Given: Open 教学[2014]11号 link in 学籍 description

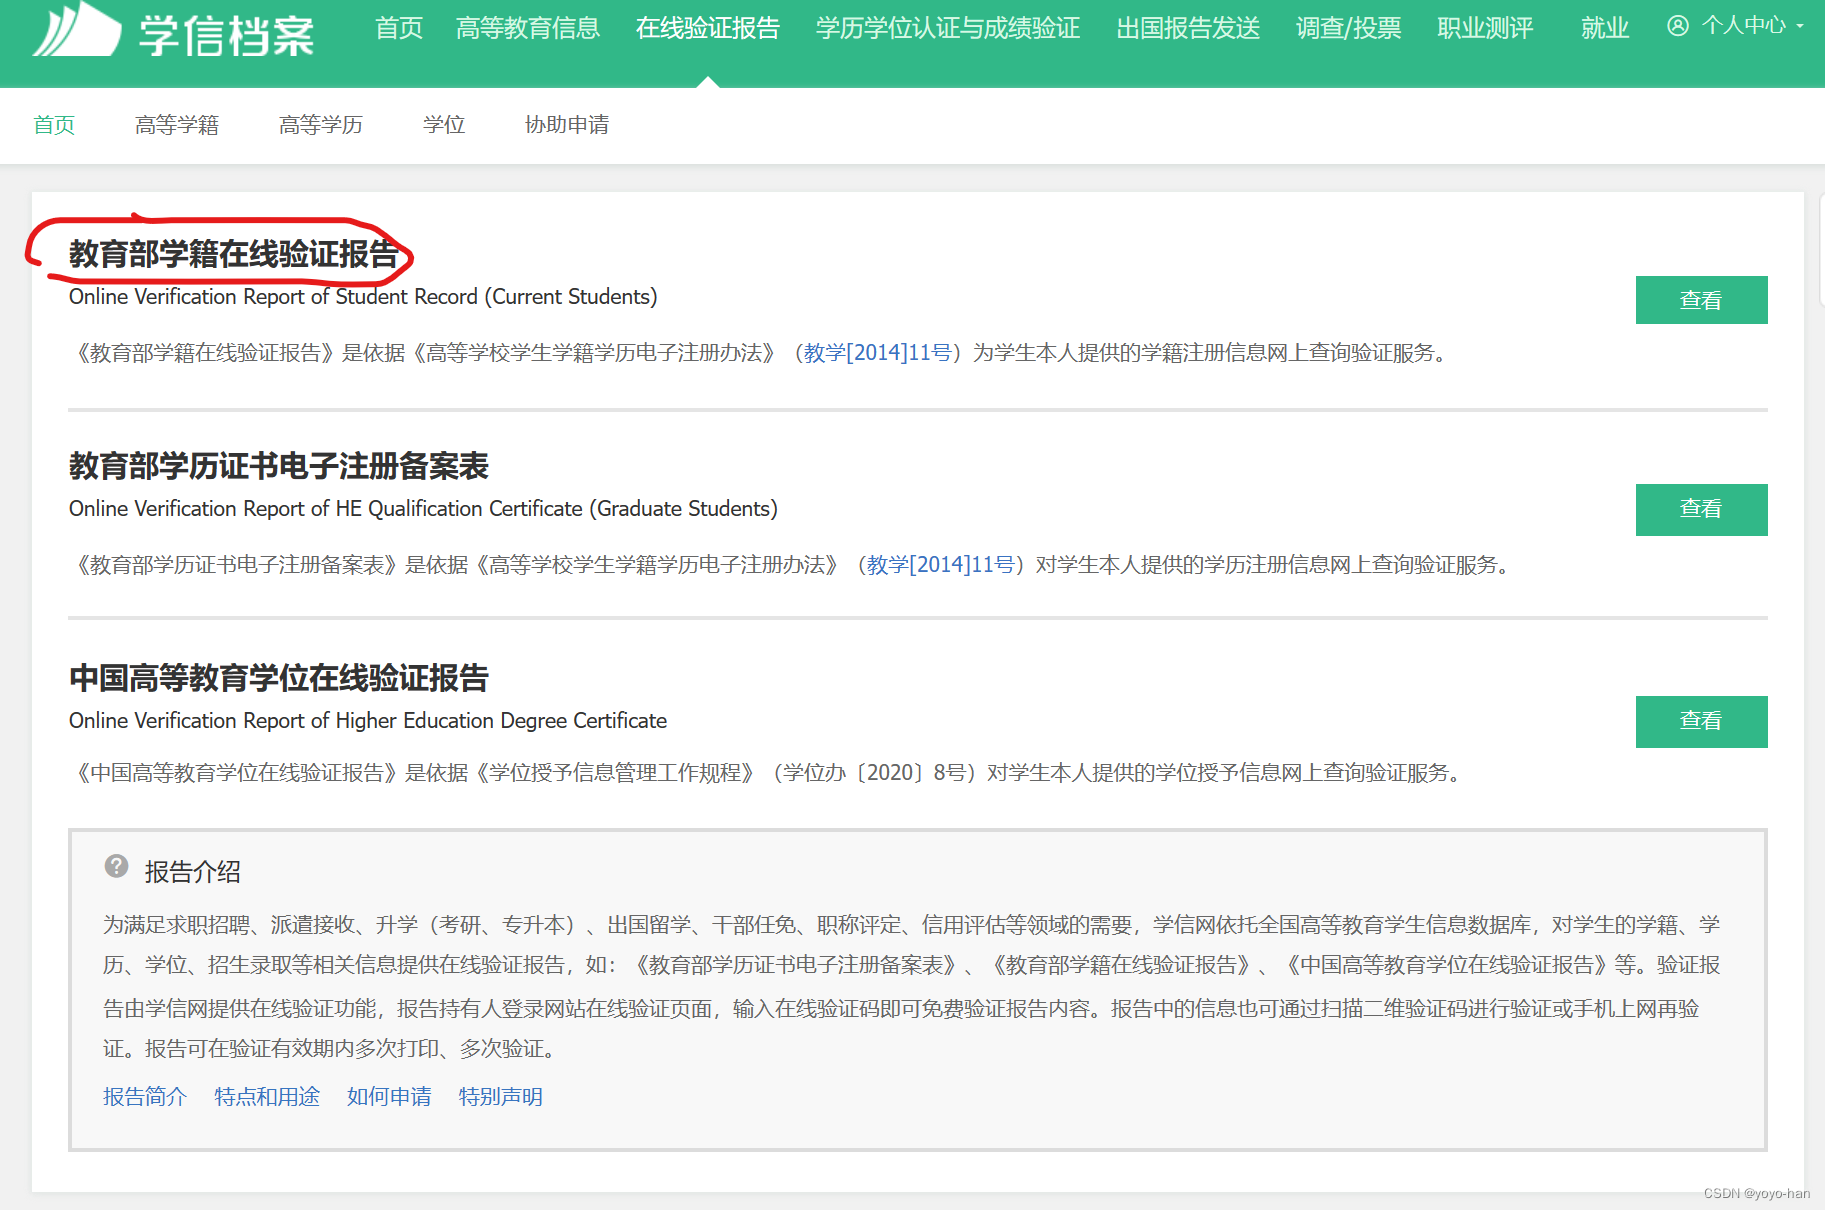Looking at the screenshot, I should (x=877, y=353).
